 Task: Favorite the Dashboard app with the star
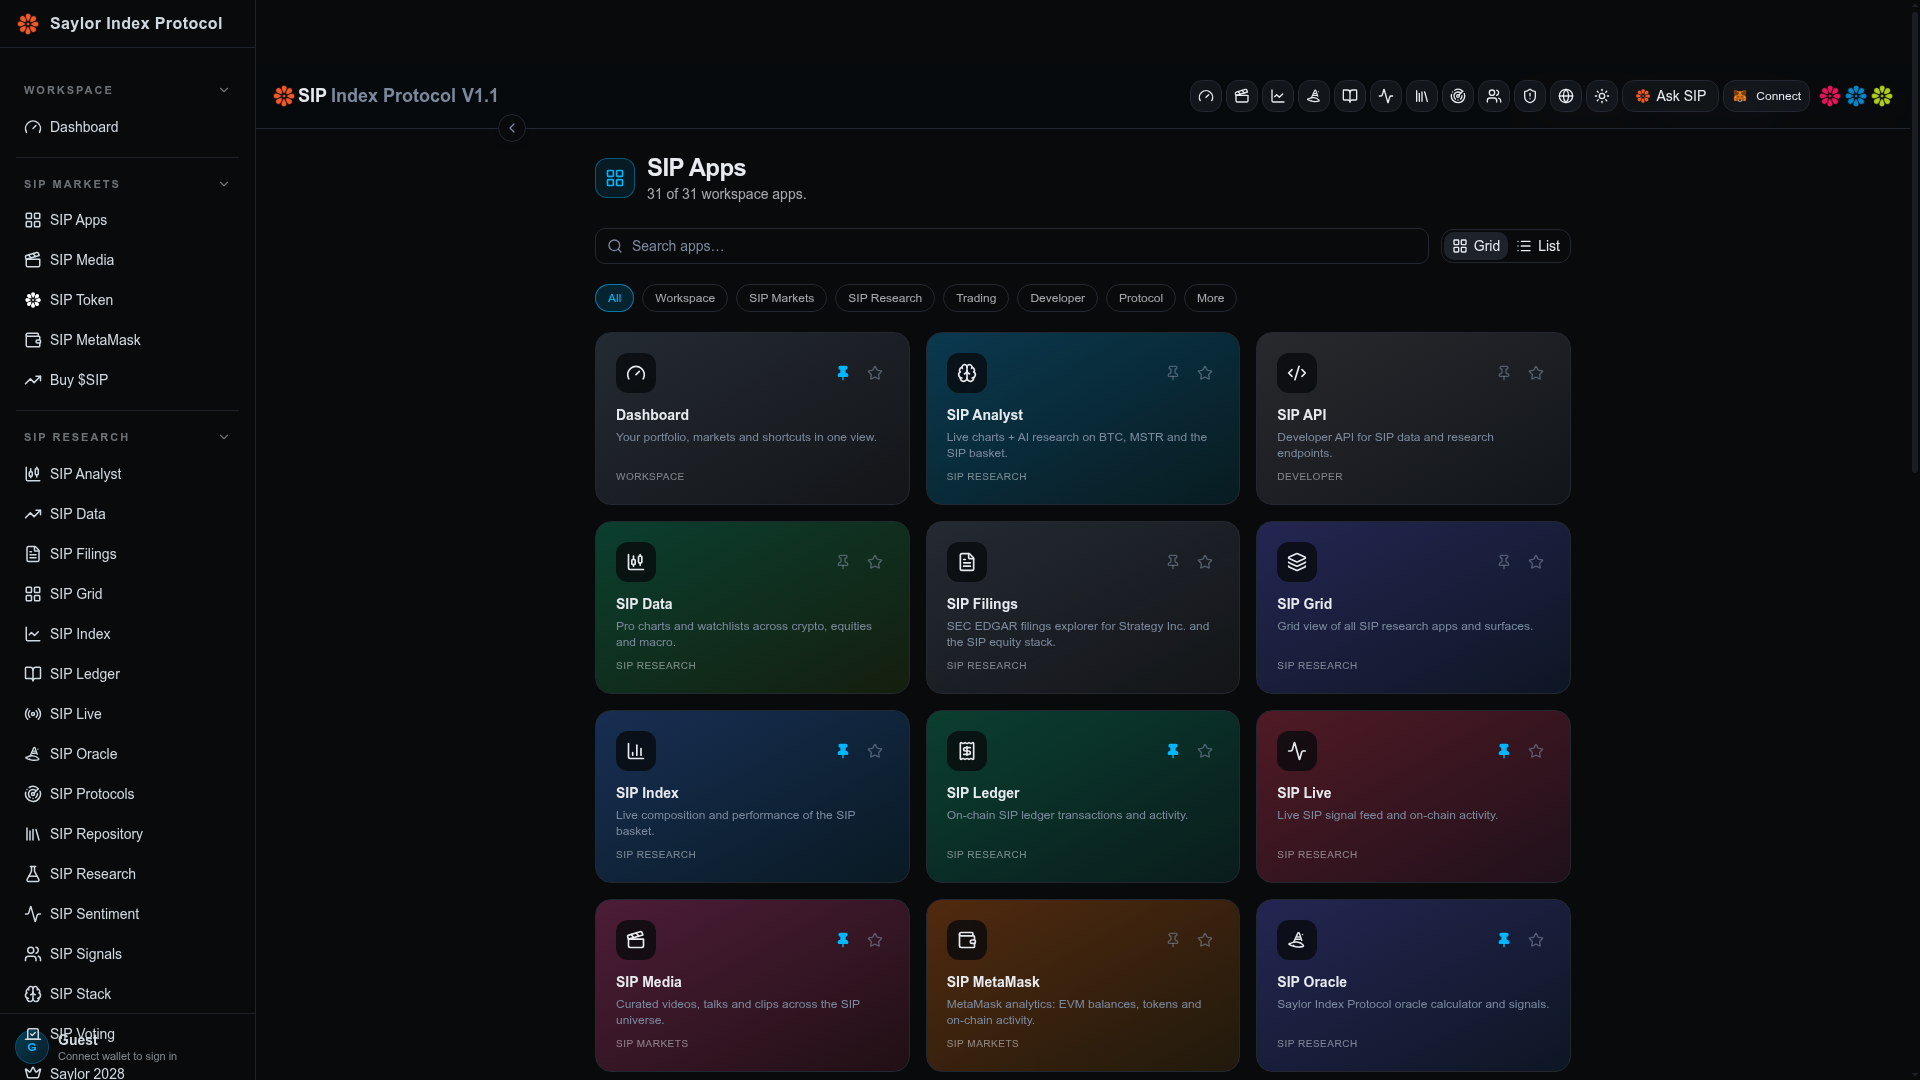pos(875,373)
